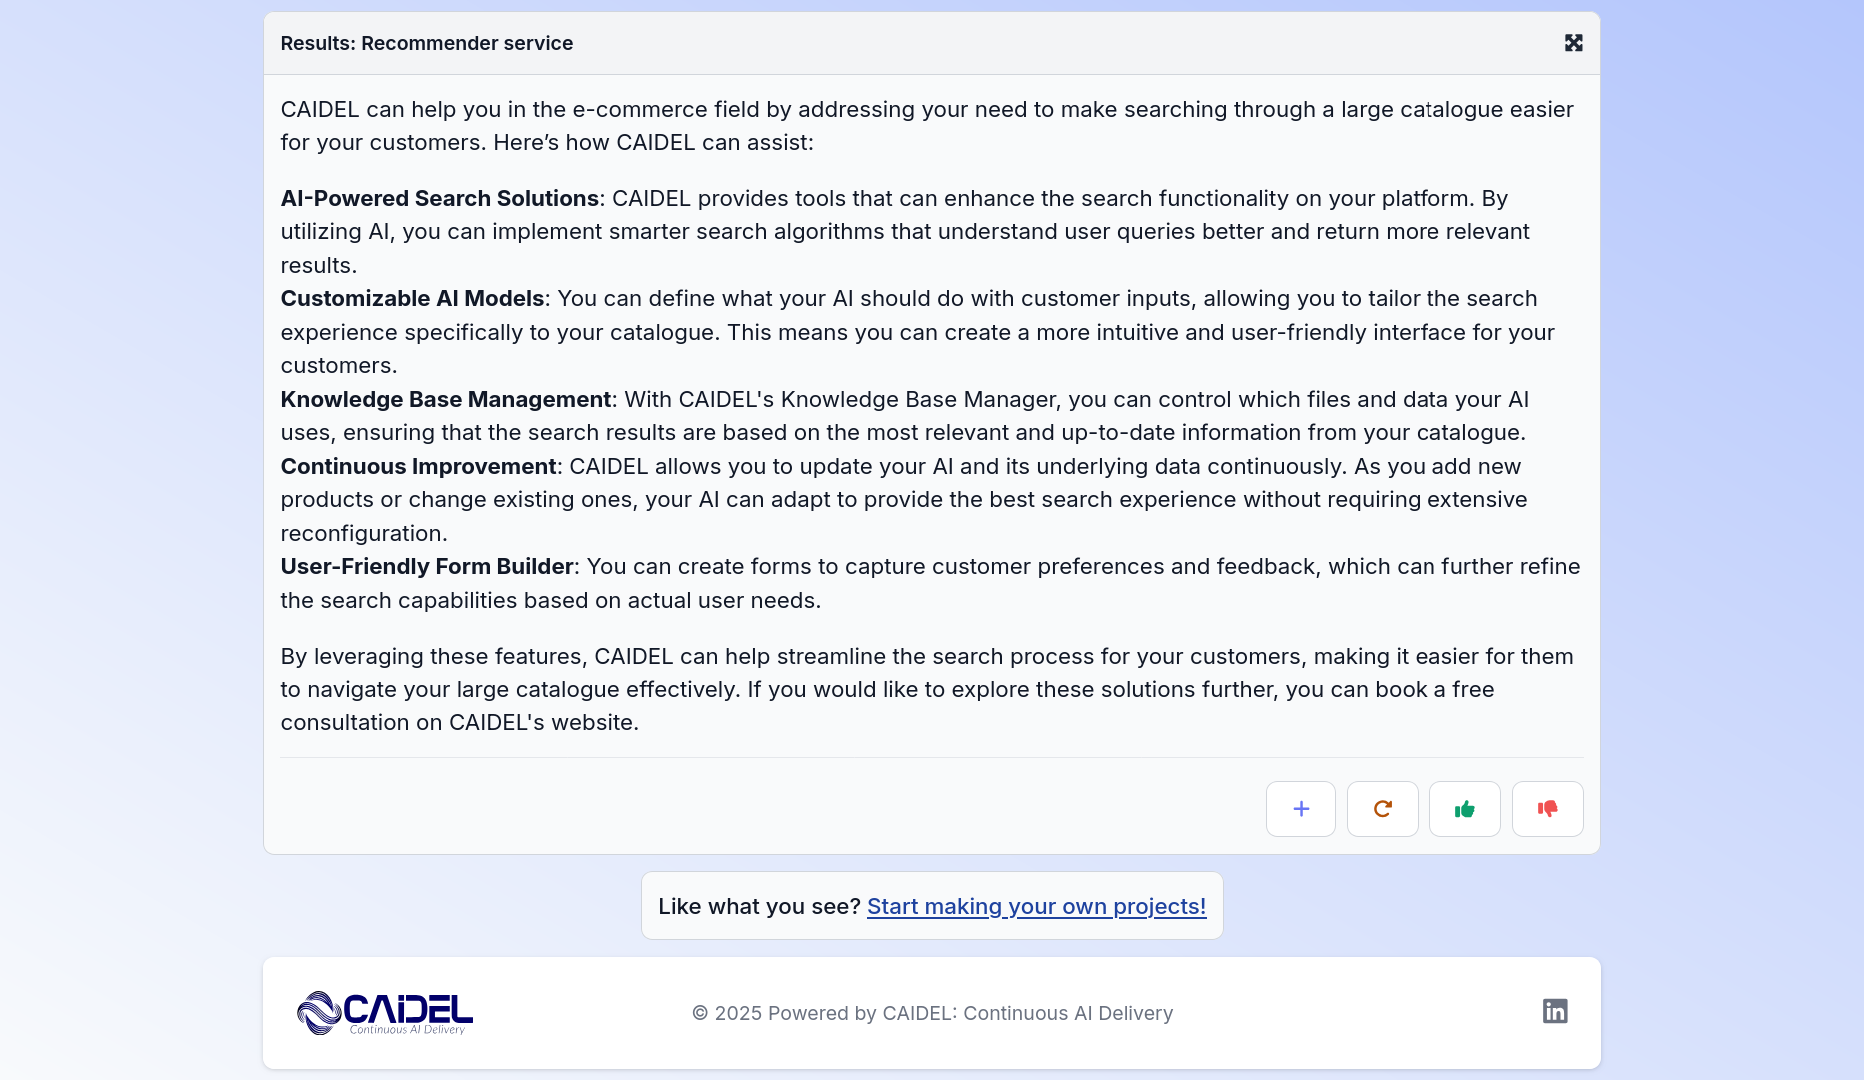Click the "Continuous Improvement" heading
Screen dimensions: 1865x1080
(418, 466)
